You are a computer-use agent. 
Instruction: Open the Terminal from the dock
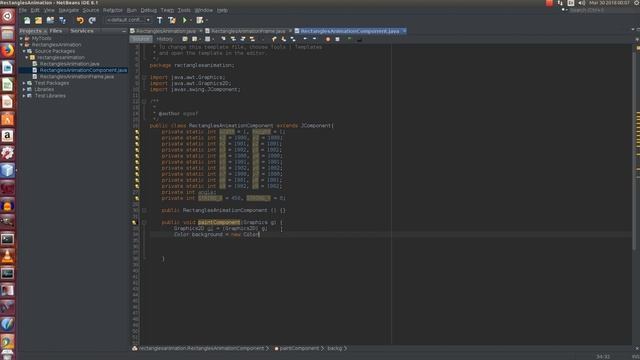coord(7,239)
